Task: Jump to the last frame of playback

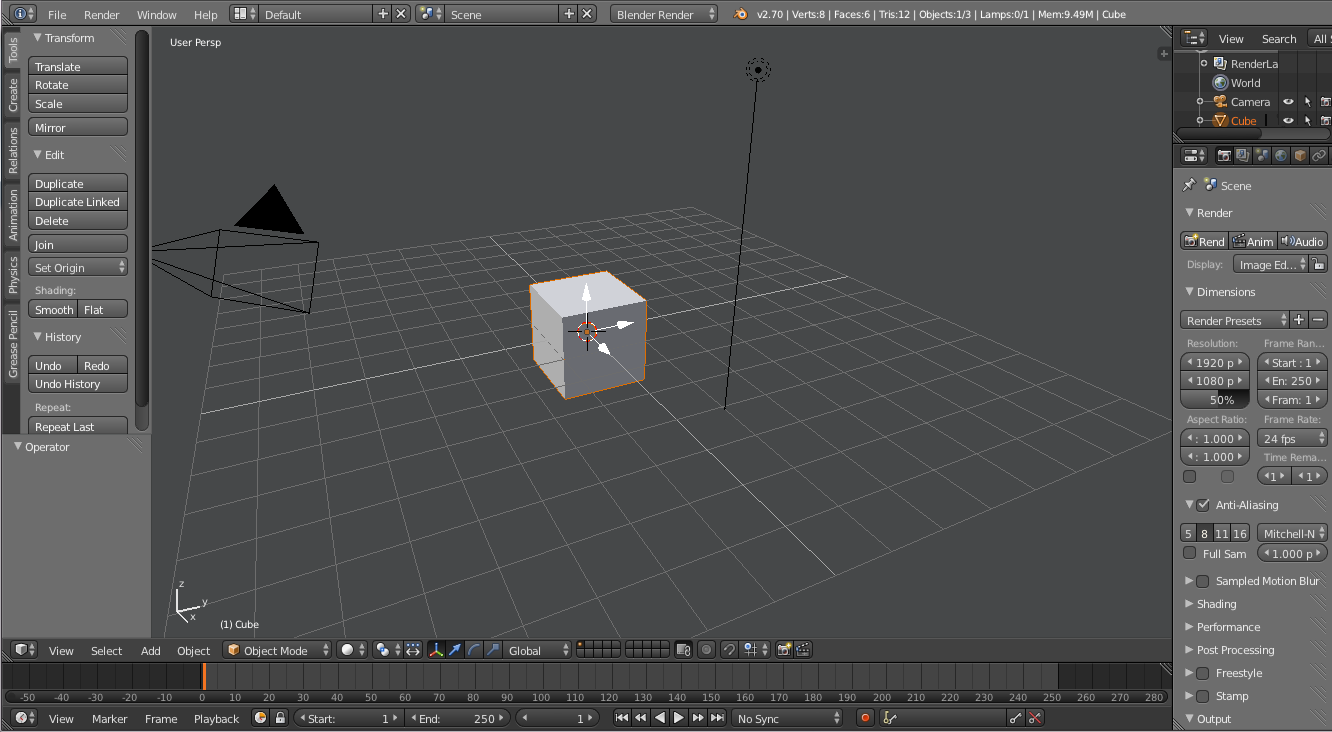Action: (717, 718)
